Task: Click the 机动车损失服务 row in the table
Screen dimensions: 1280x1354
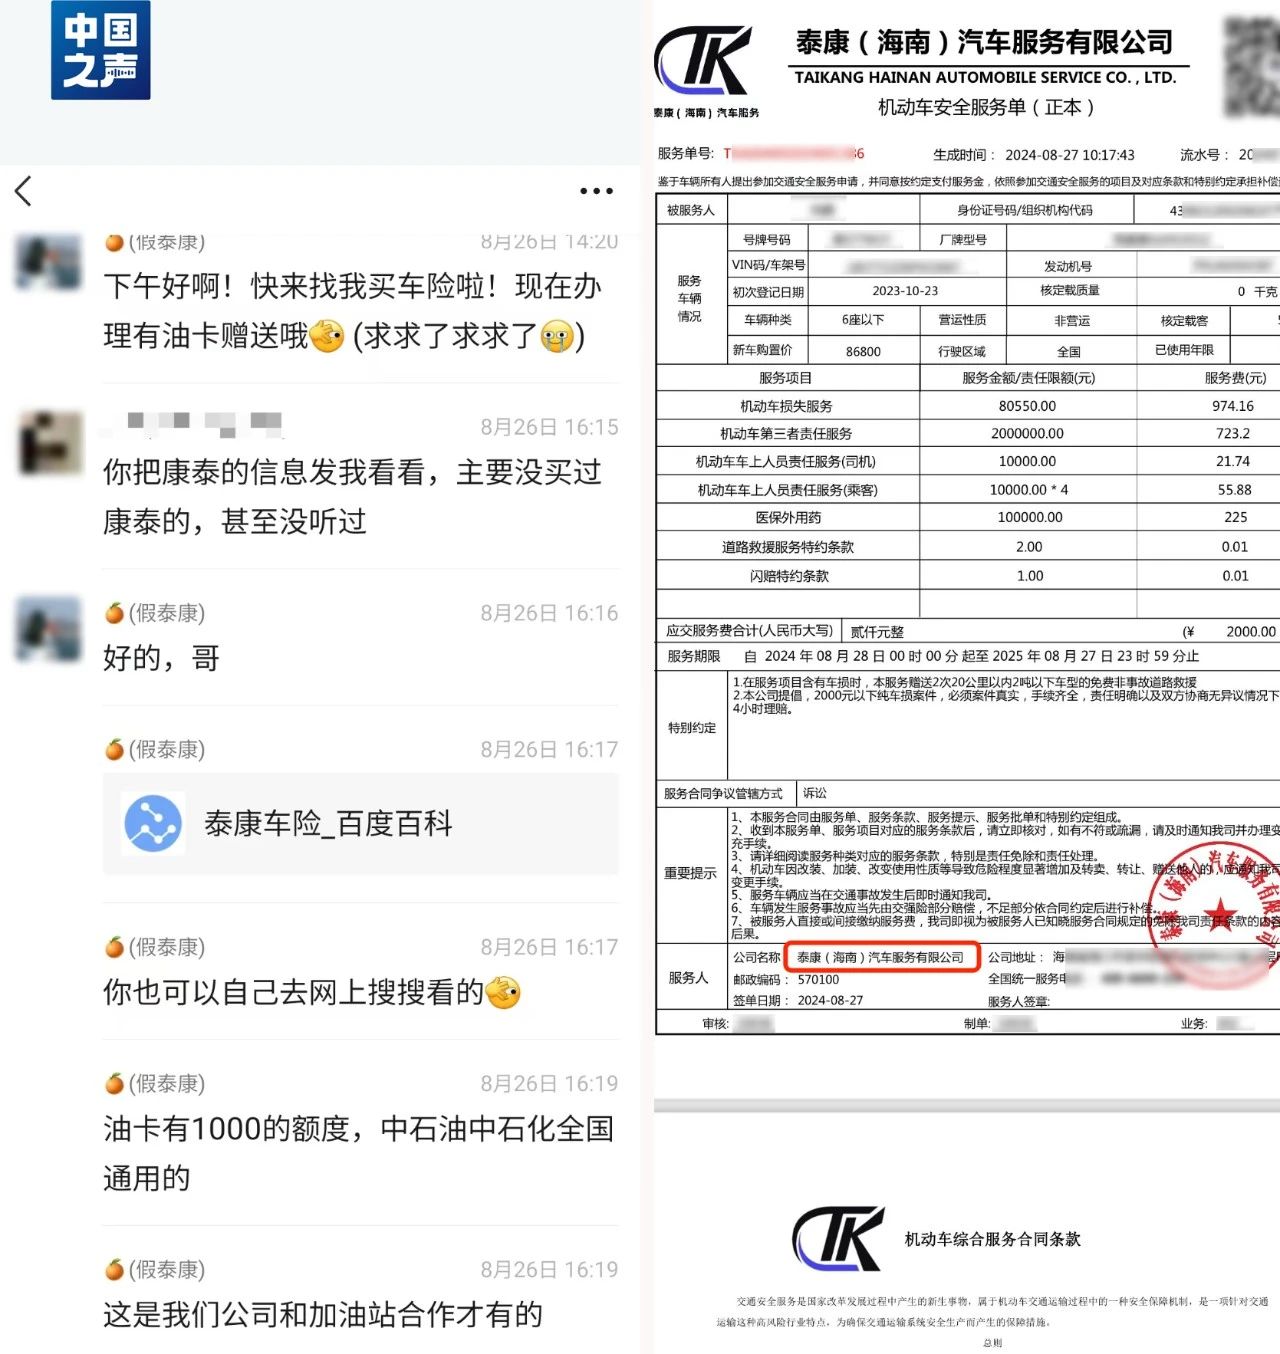Action: [786, 406]
